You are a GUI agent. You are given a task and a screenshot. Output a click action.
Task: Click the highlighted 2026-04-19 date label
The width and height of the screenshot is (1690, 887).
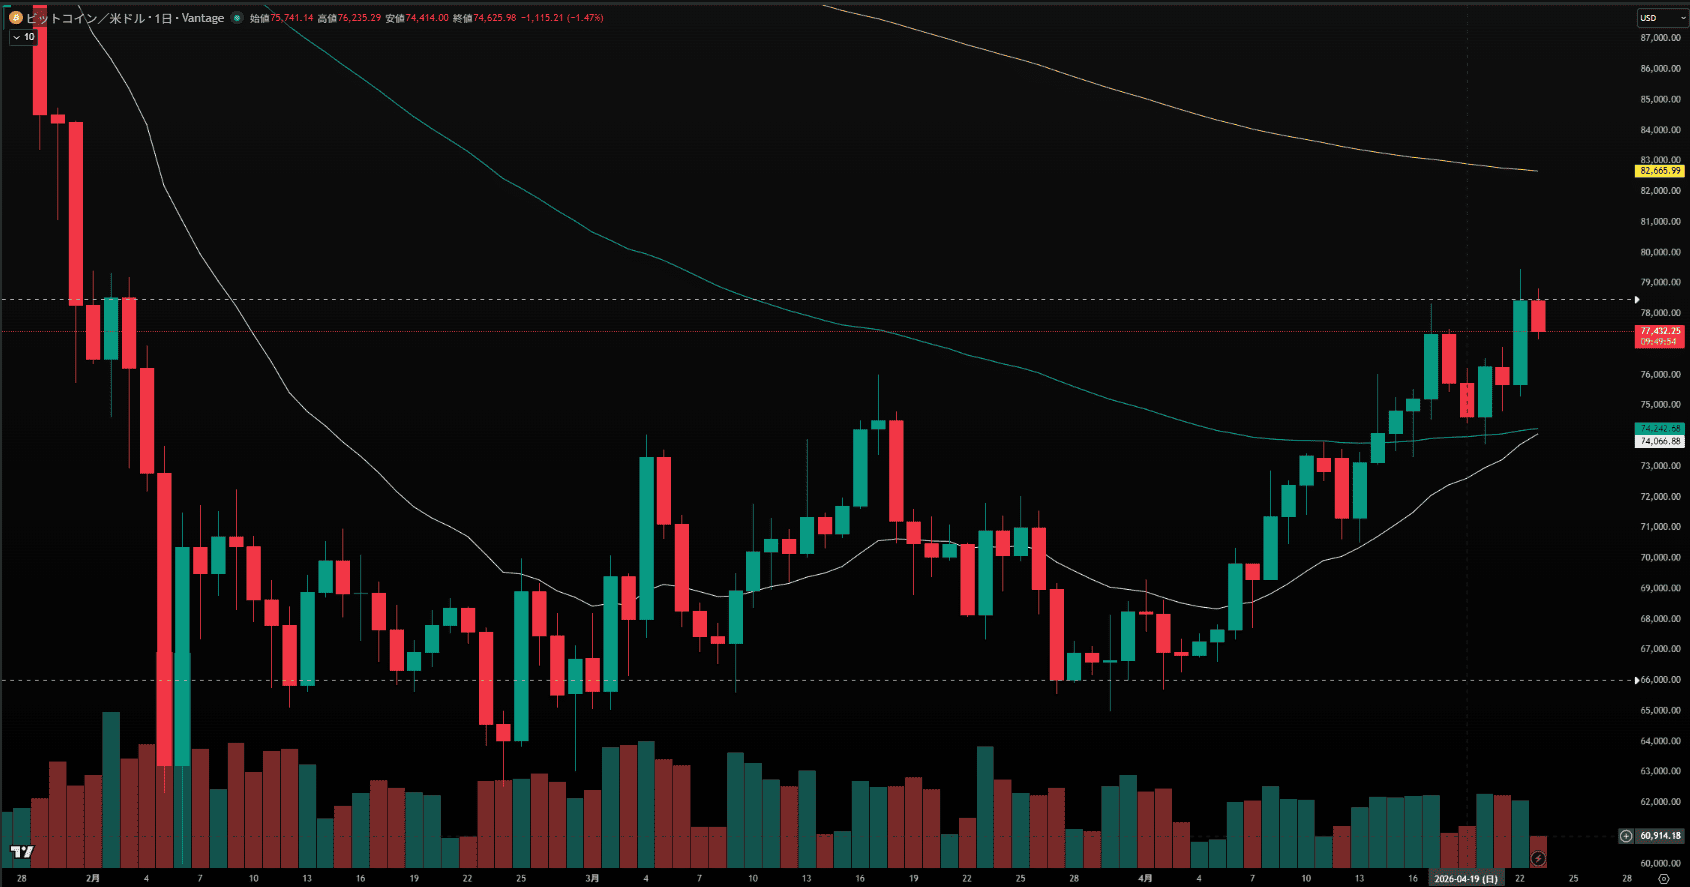(1465, 879)
